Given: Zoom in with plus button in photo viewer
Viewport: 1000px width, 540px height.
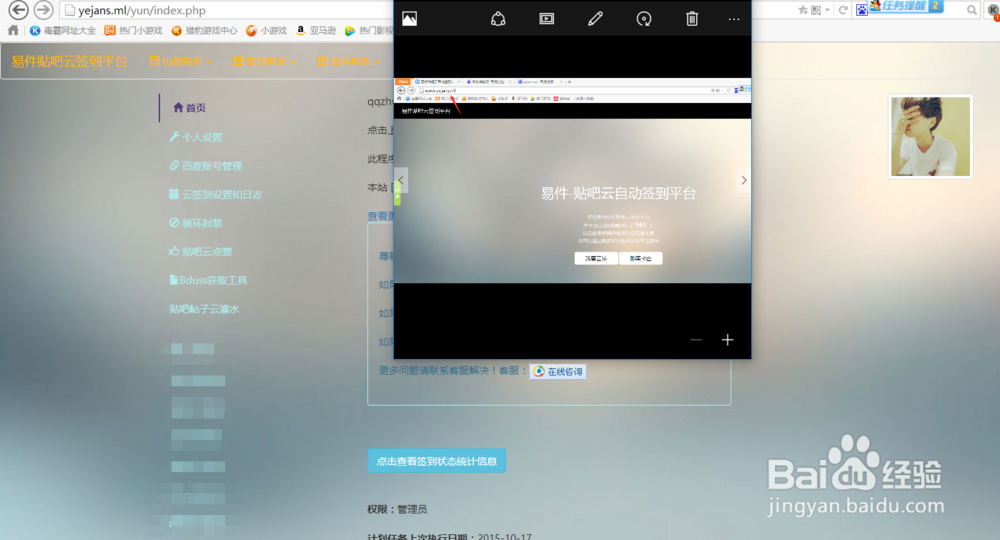Looking at the screenshot, I should [727, 340].
